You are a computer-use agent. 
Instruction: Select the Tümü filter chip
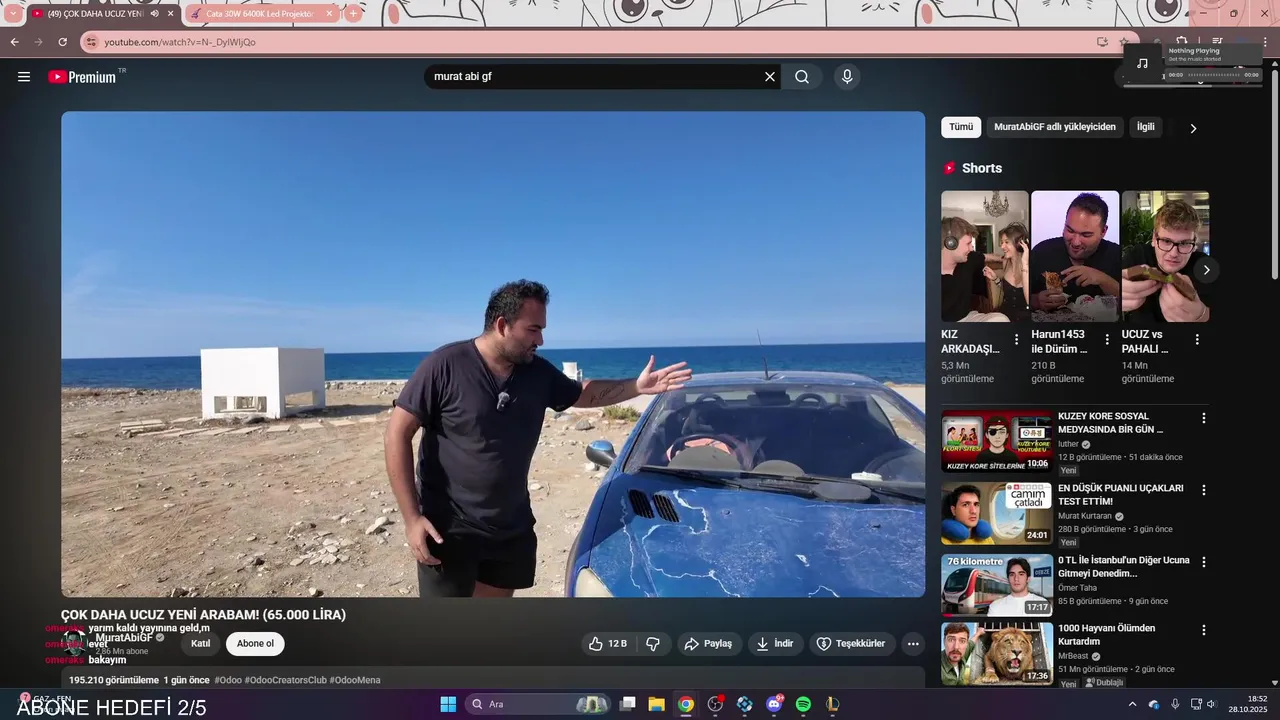point(961,127)
